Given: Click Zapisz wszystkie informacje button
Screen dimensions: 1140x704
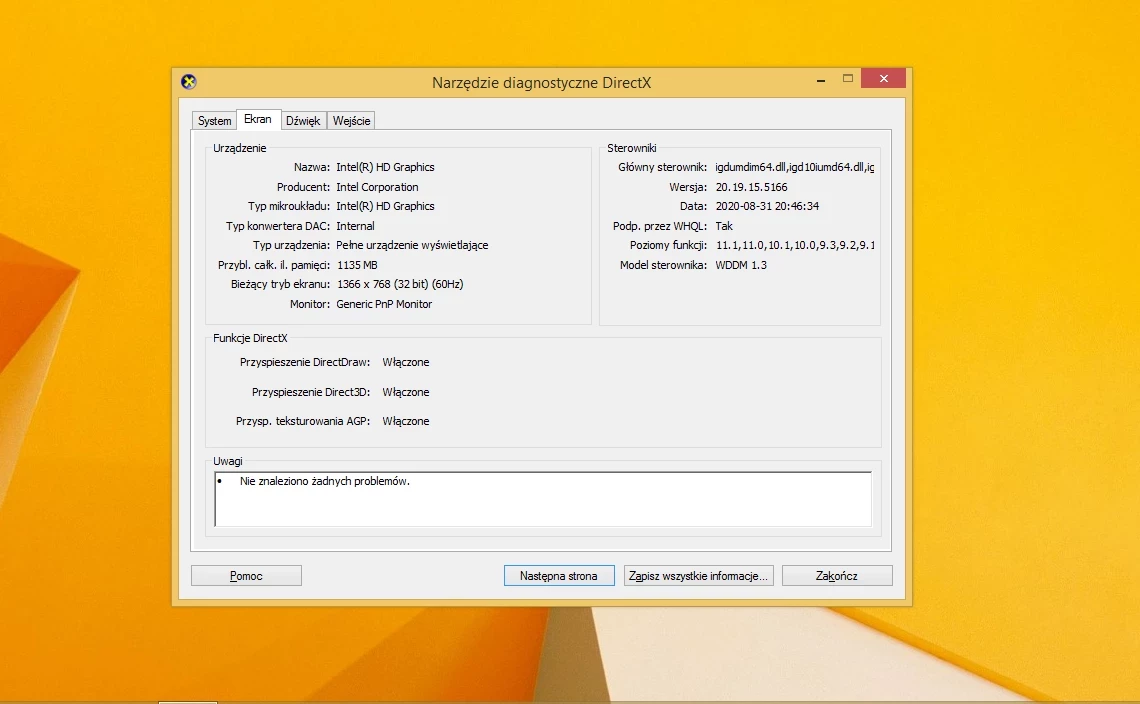Looking at the screenshot, I should (x=699, y=576).
